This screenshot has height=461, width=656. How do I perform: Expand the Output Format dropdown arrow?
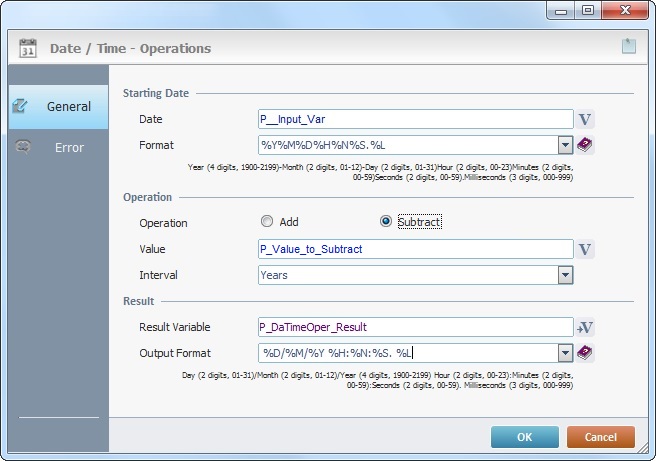565,353
